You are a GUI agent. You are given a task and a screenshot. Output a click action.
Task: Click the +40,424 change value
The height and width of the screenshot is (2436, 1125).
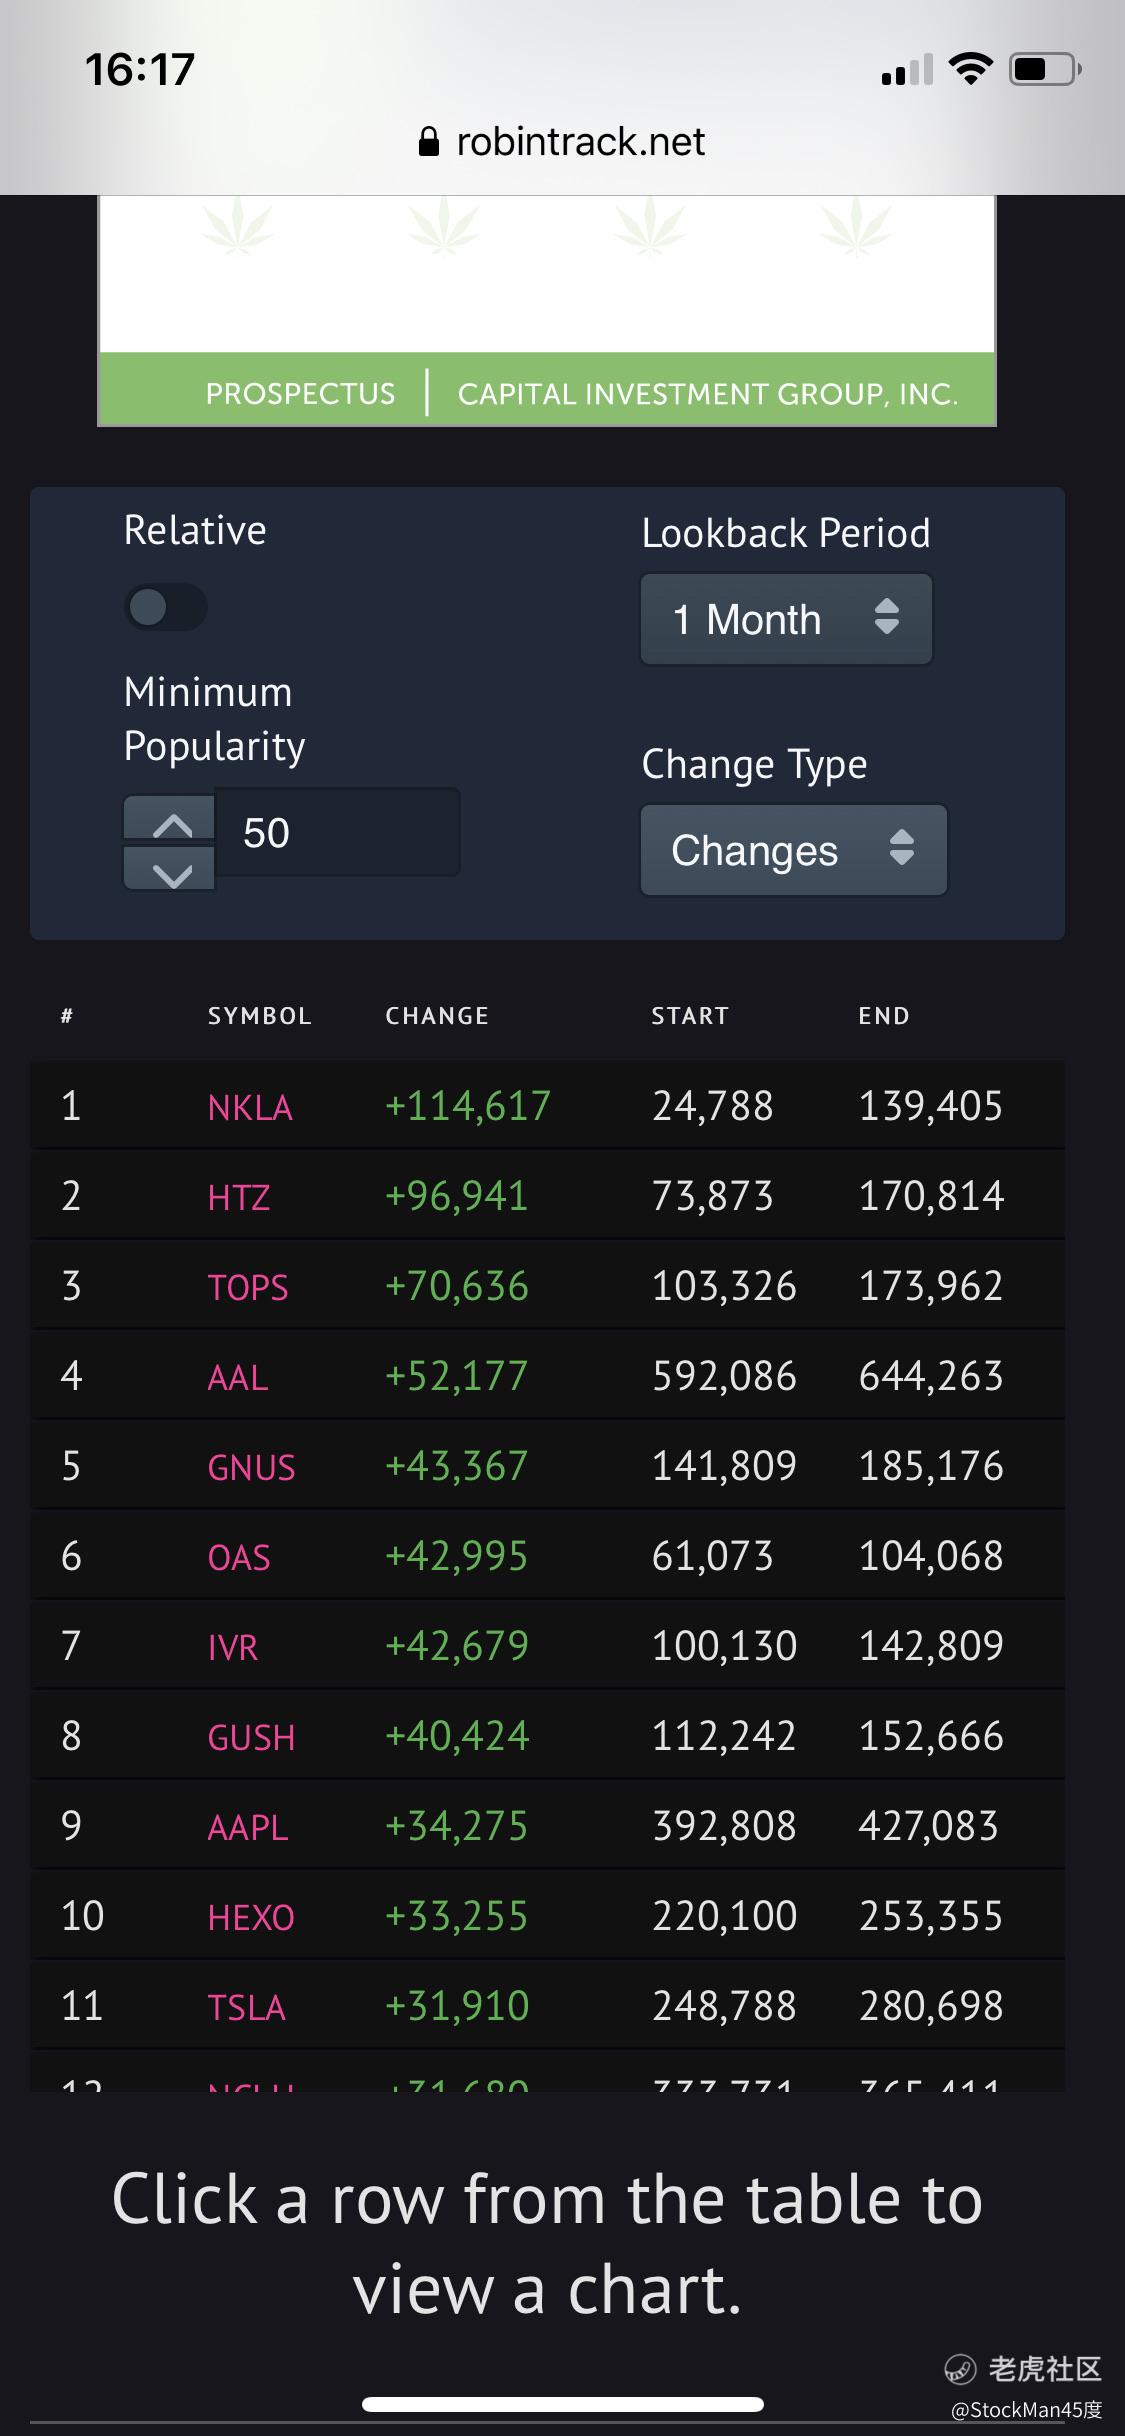457,1736
